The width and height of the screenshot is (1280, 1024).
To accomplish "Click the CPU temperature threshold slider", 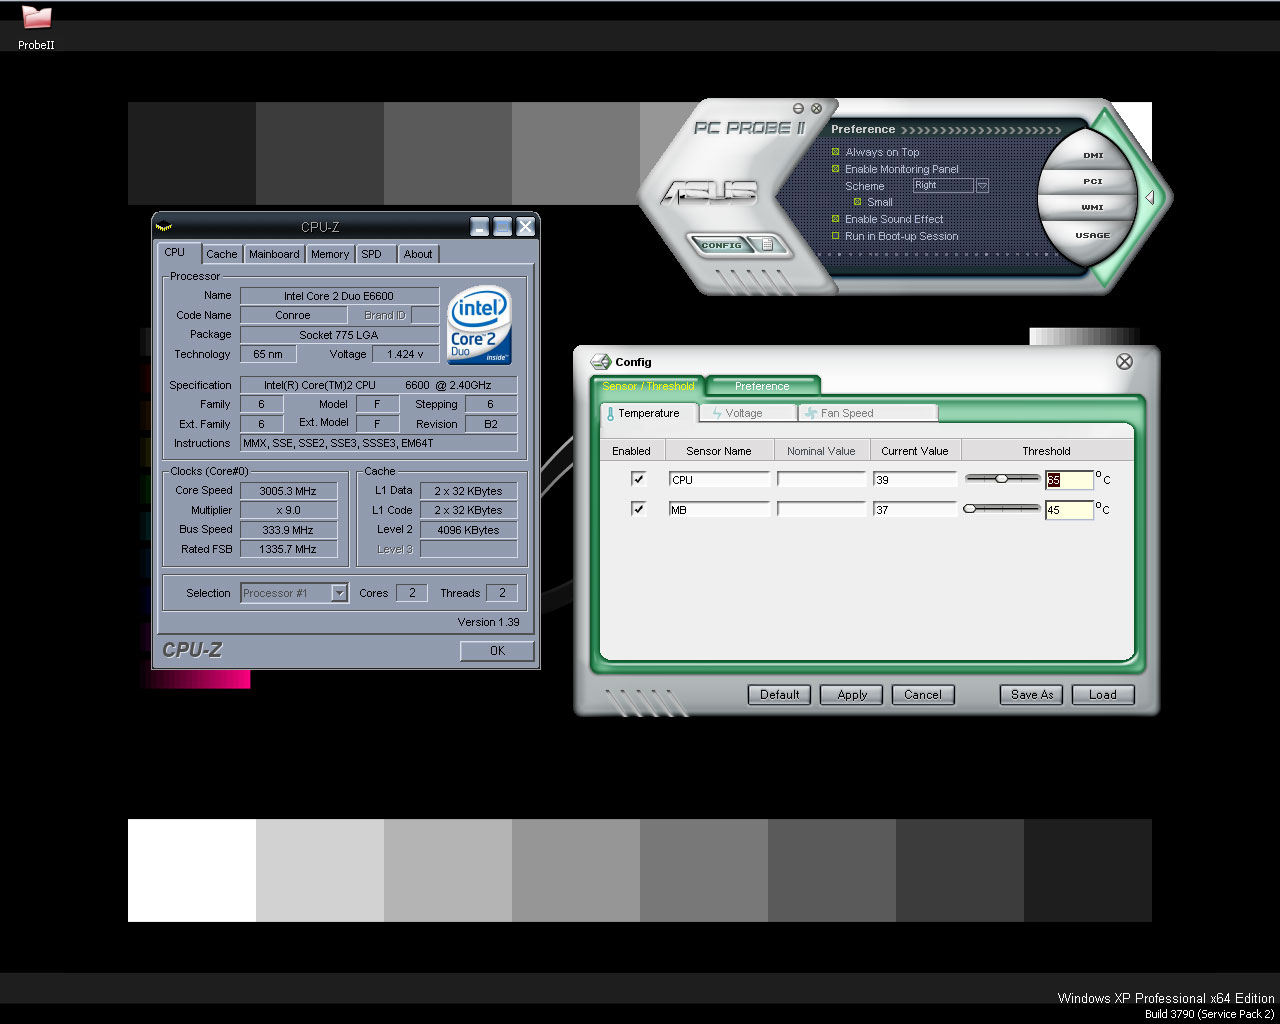I will click(1002, 479).
